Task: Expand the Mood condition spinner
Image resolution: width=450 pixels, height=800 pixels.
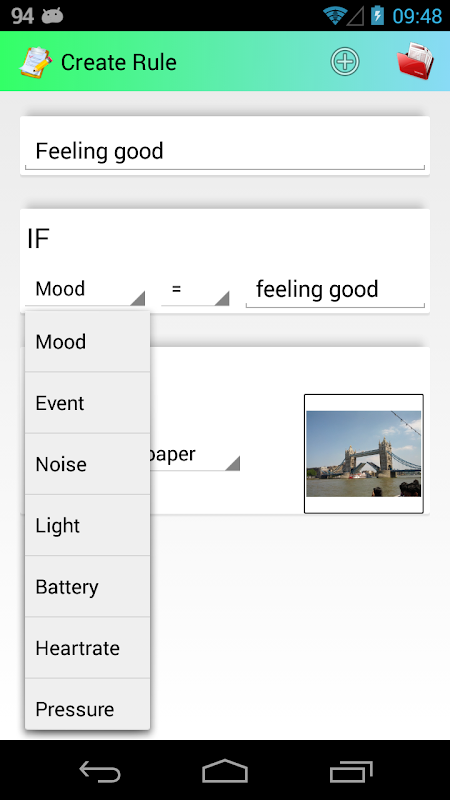Action: [85, 289]
